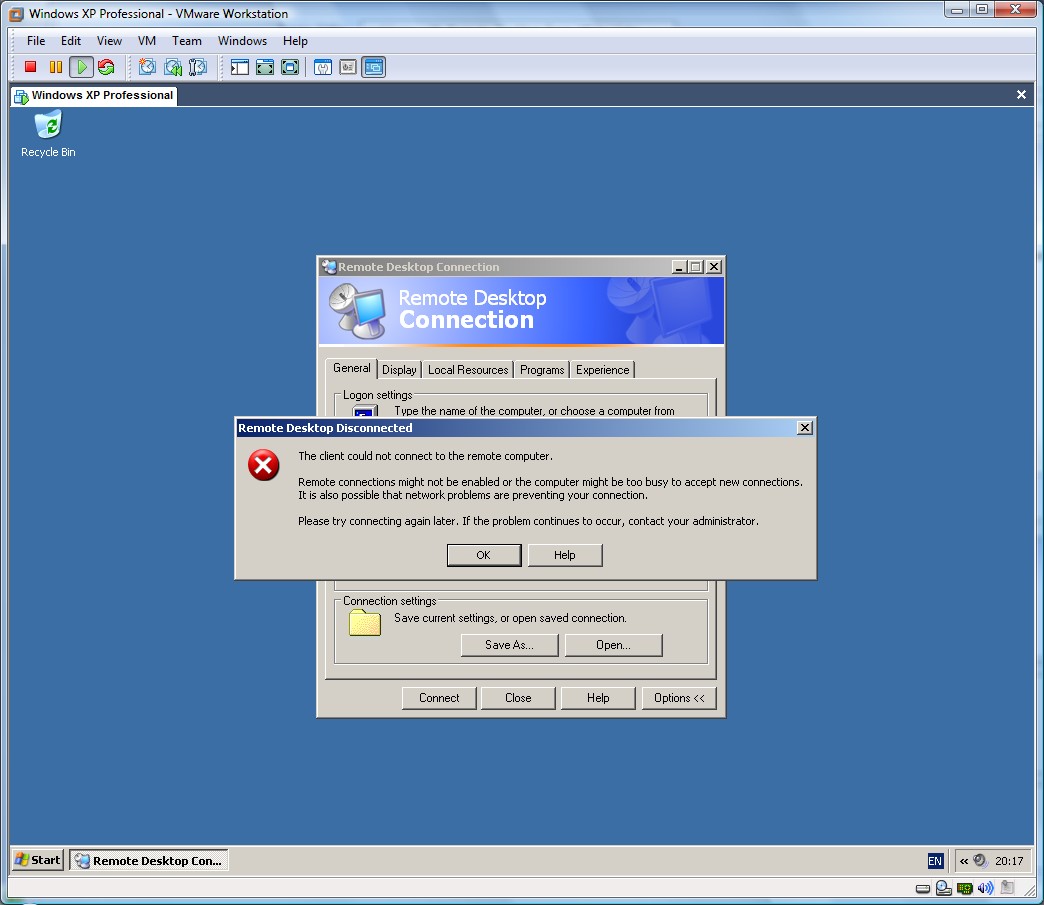Click Help in the Disconnected dialog

[565, 555]
